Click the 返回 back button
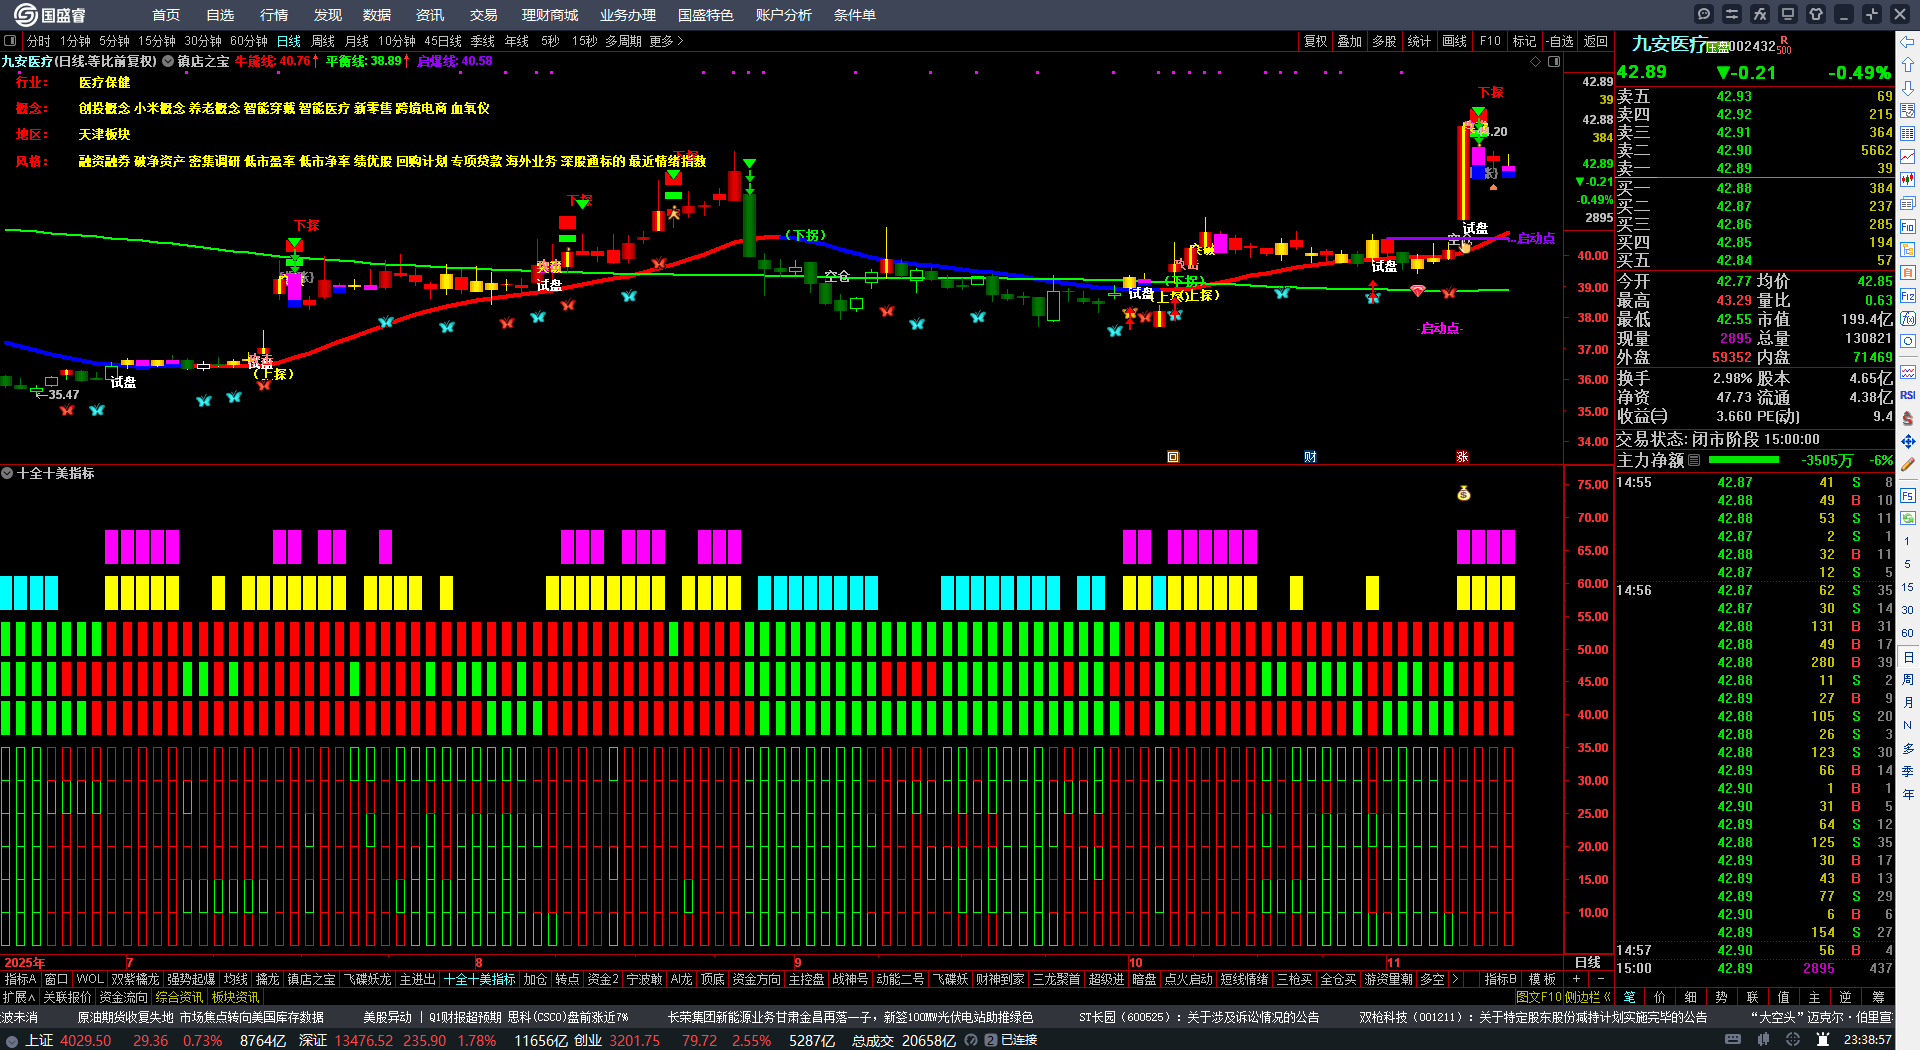The height and width of the screenshot is (1050, 1920). [x=1596, y=41]
